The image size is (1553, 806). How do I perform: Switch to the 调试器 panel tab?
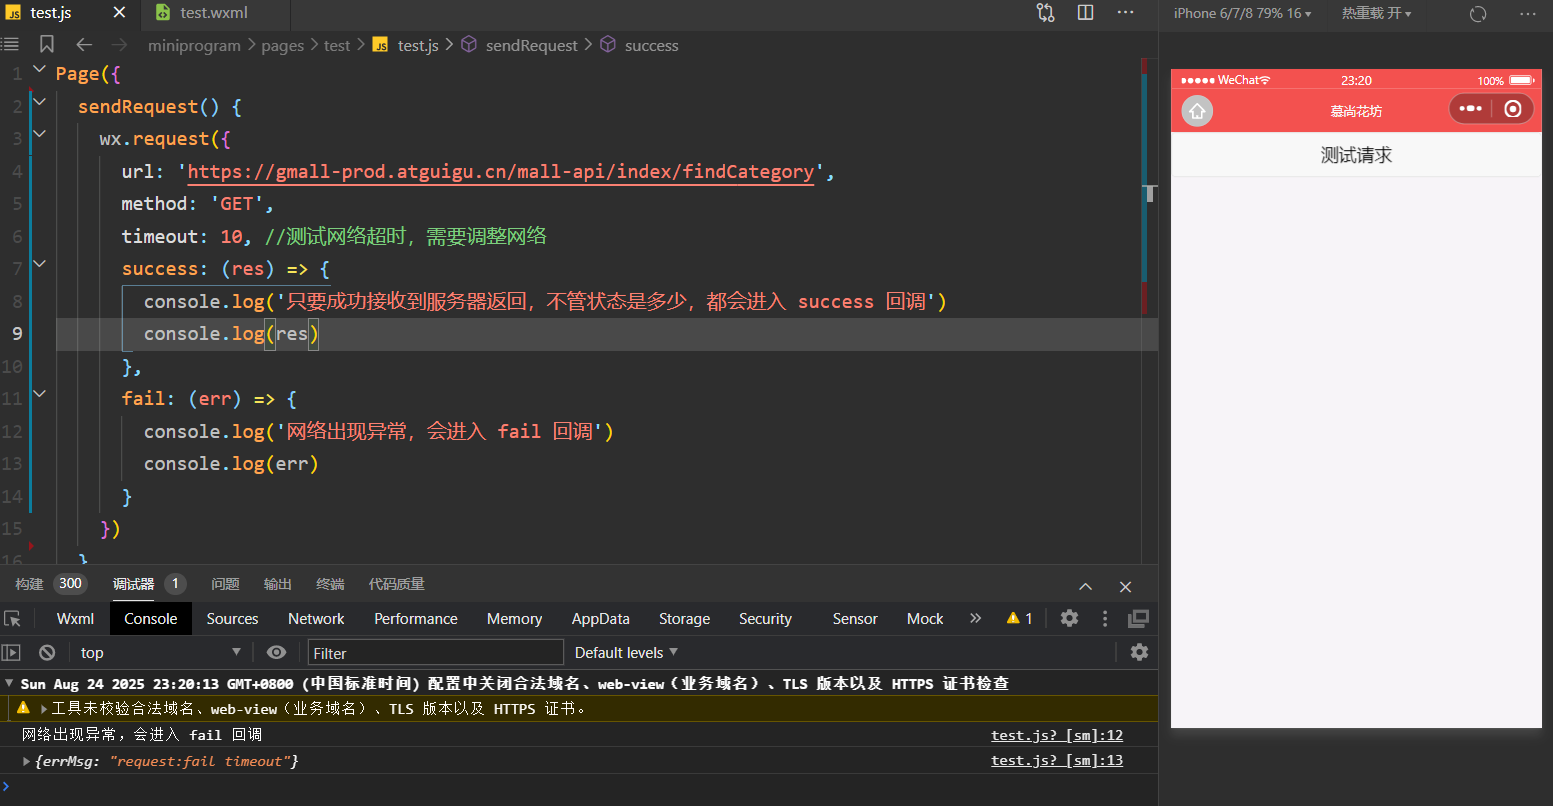coord(133,584)
